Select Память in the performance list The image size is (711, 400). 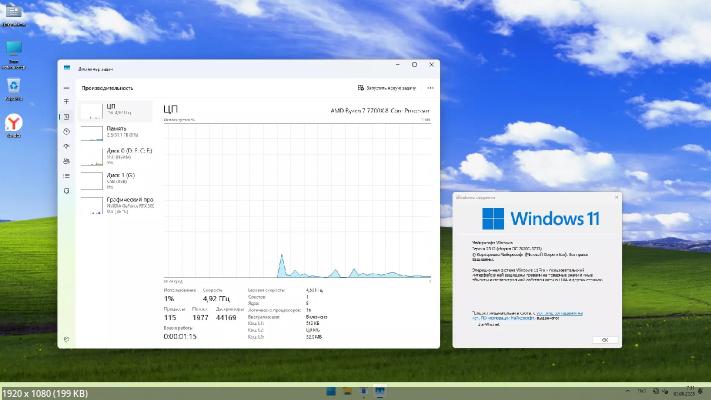115,133
